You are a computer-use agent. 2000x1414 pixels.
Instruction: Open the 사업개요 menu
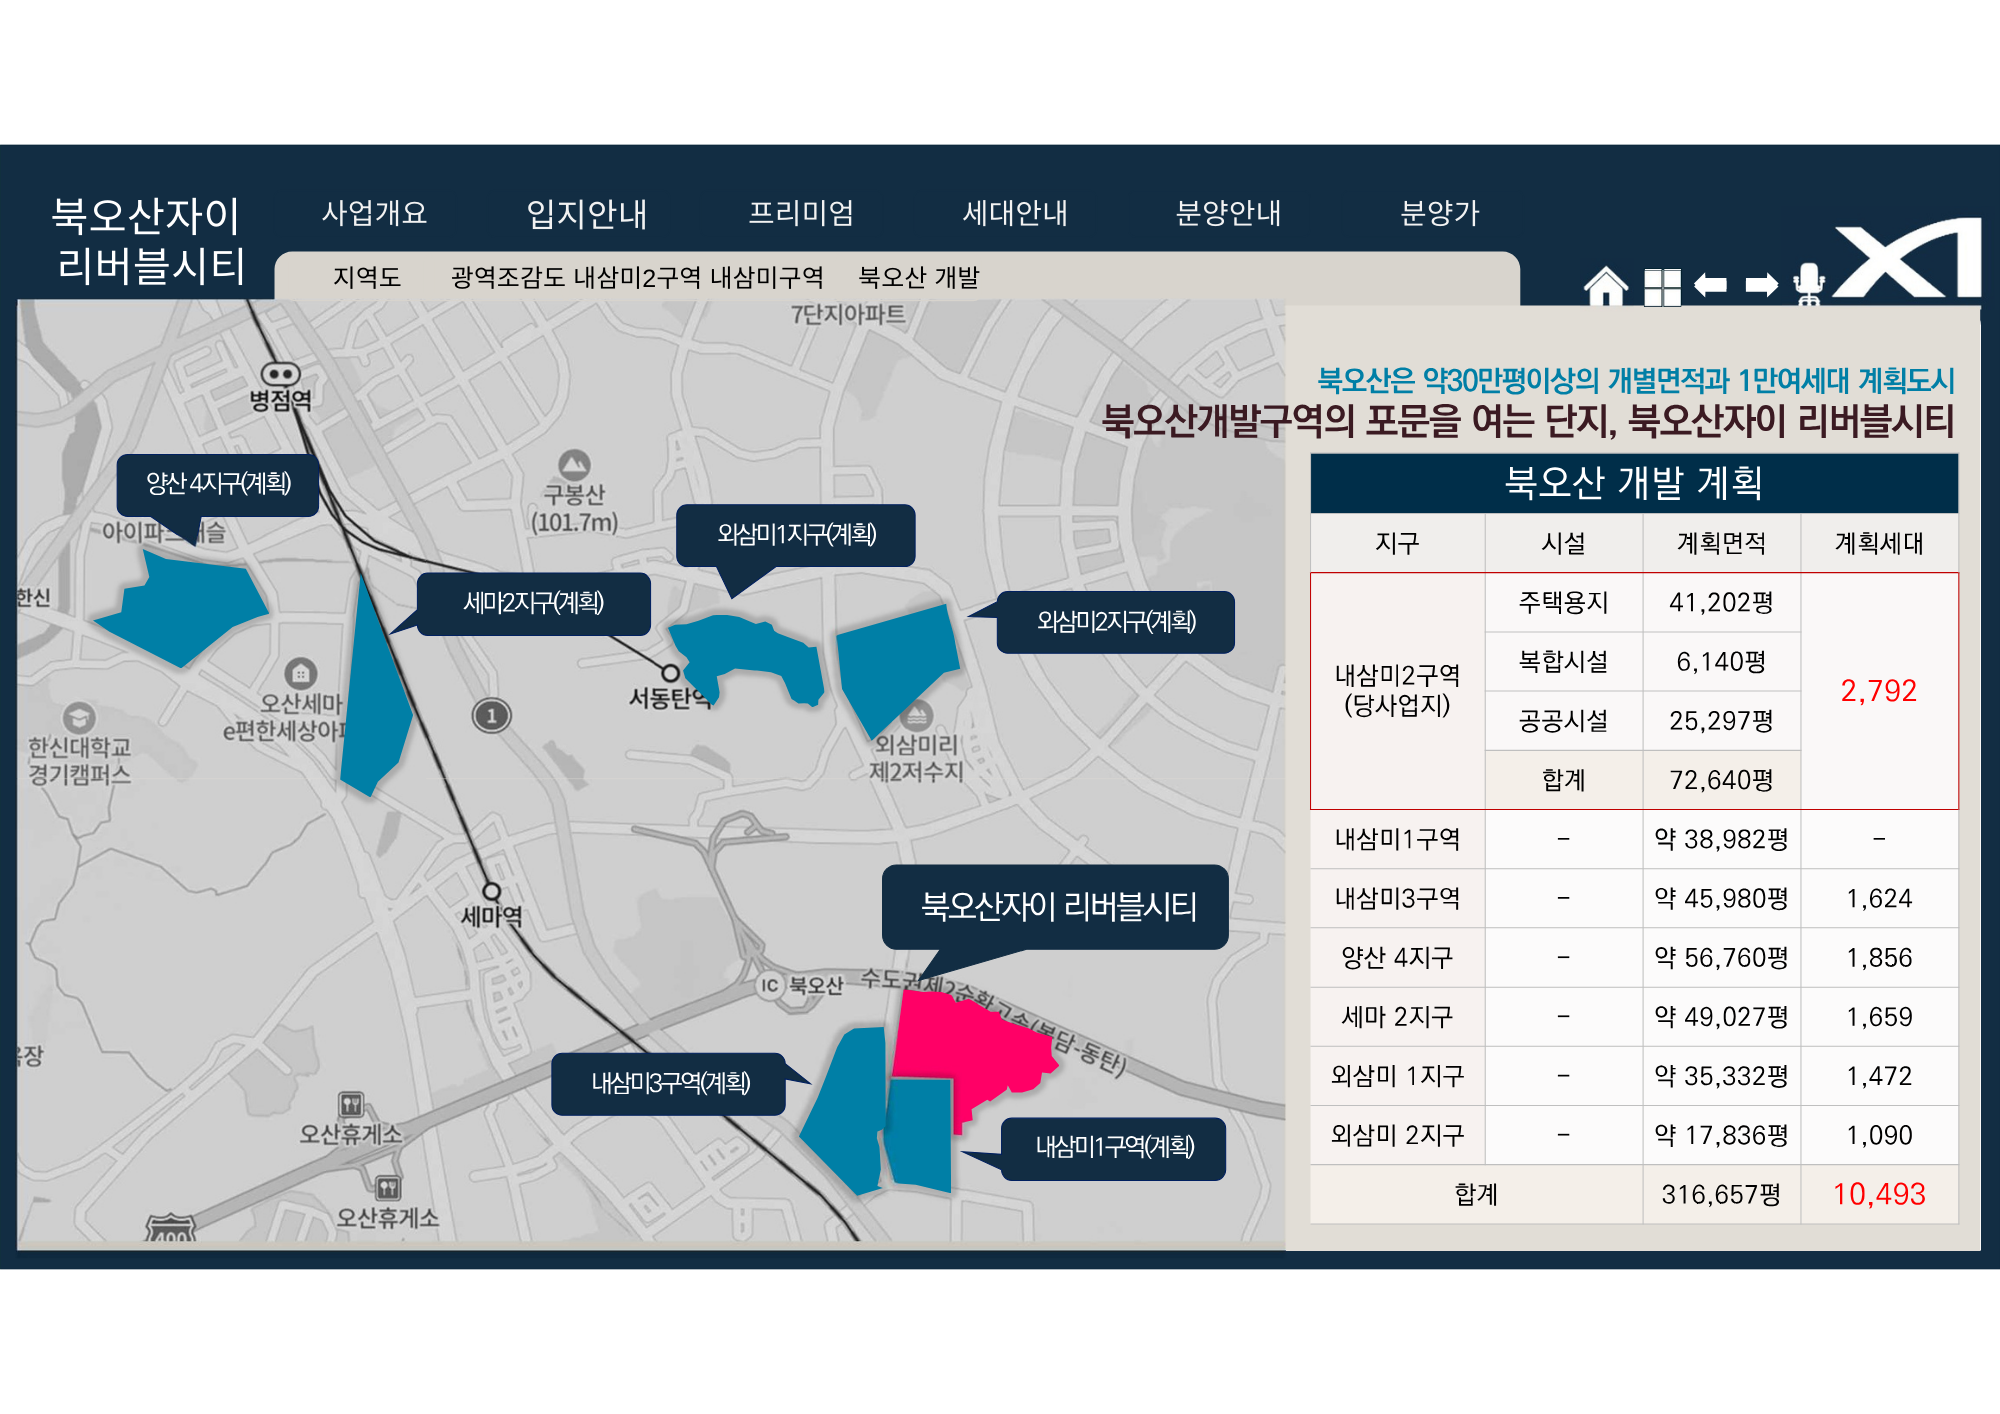coord(374,213)
